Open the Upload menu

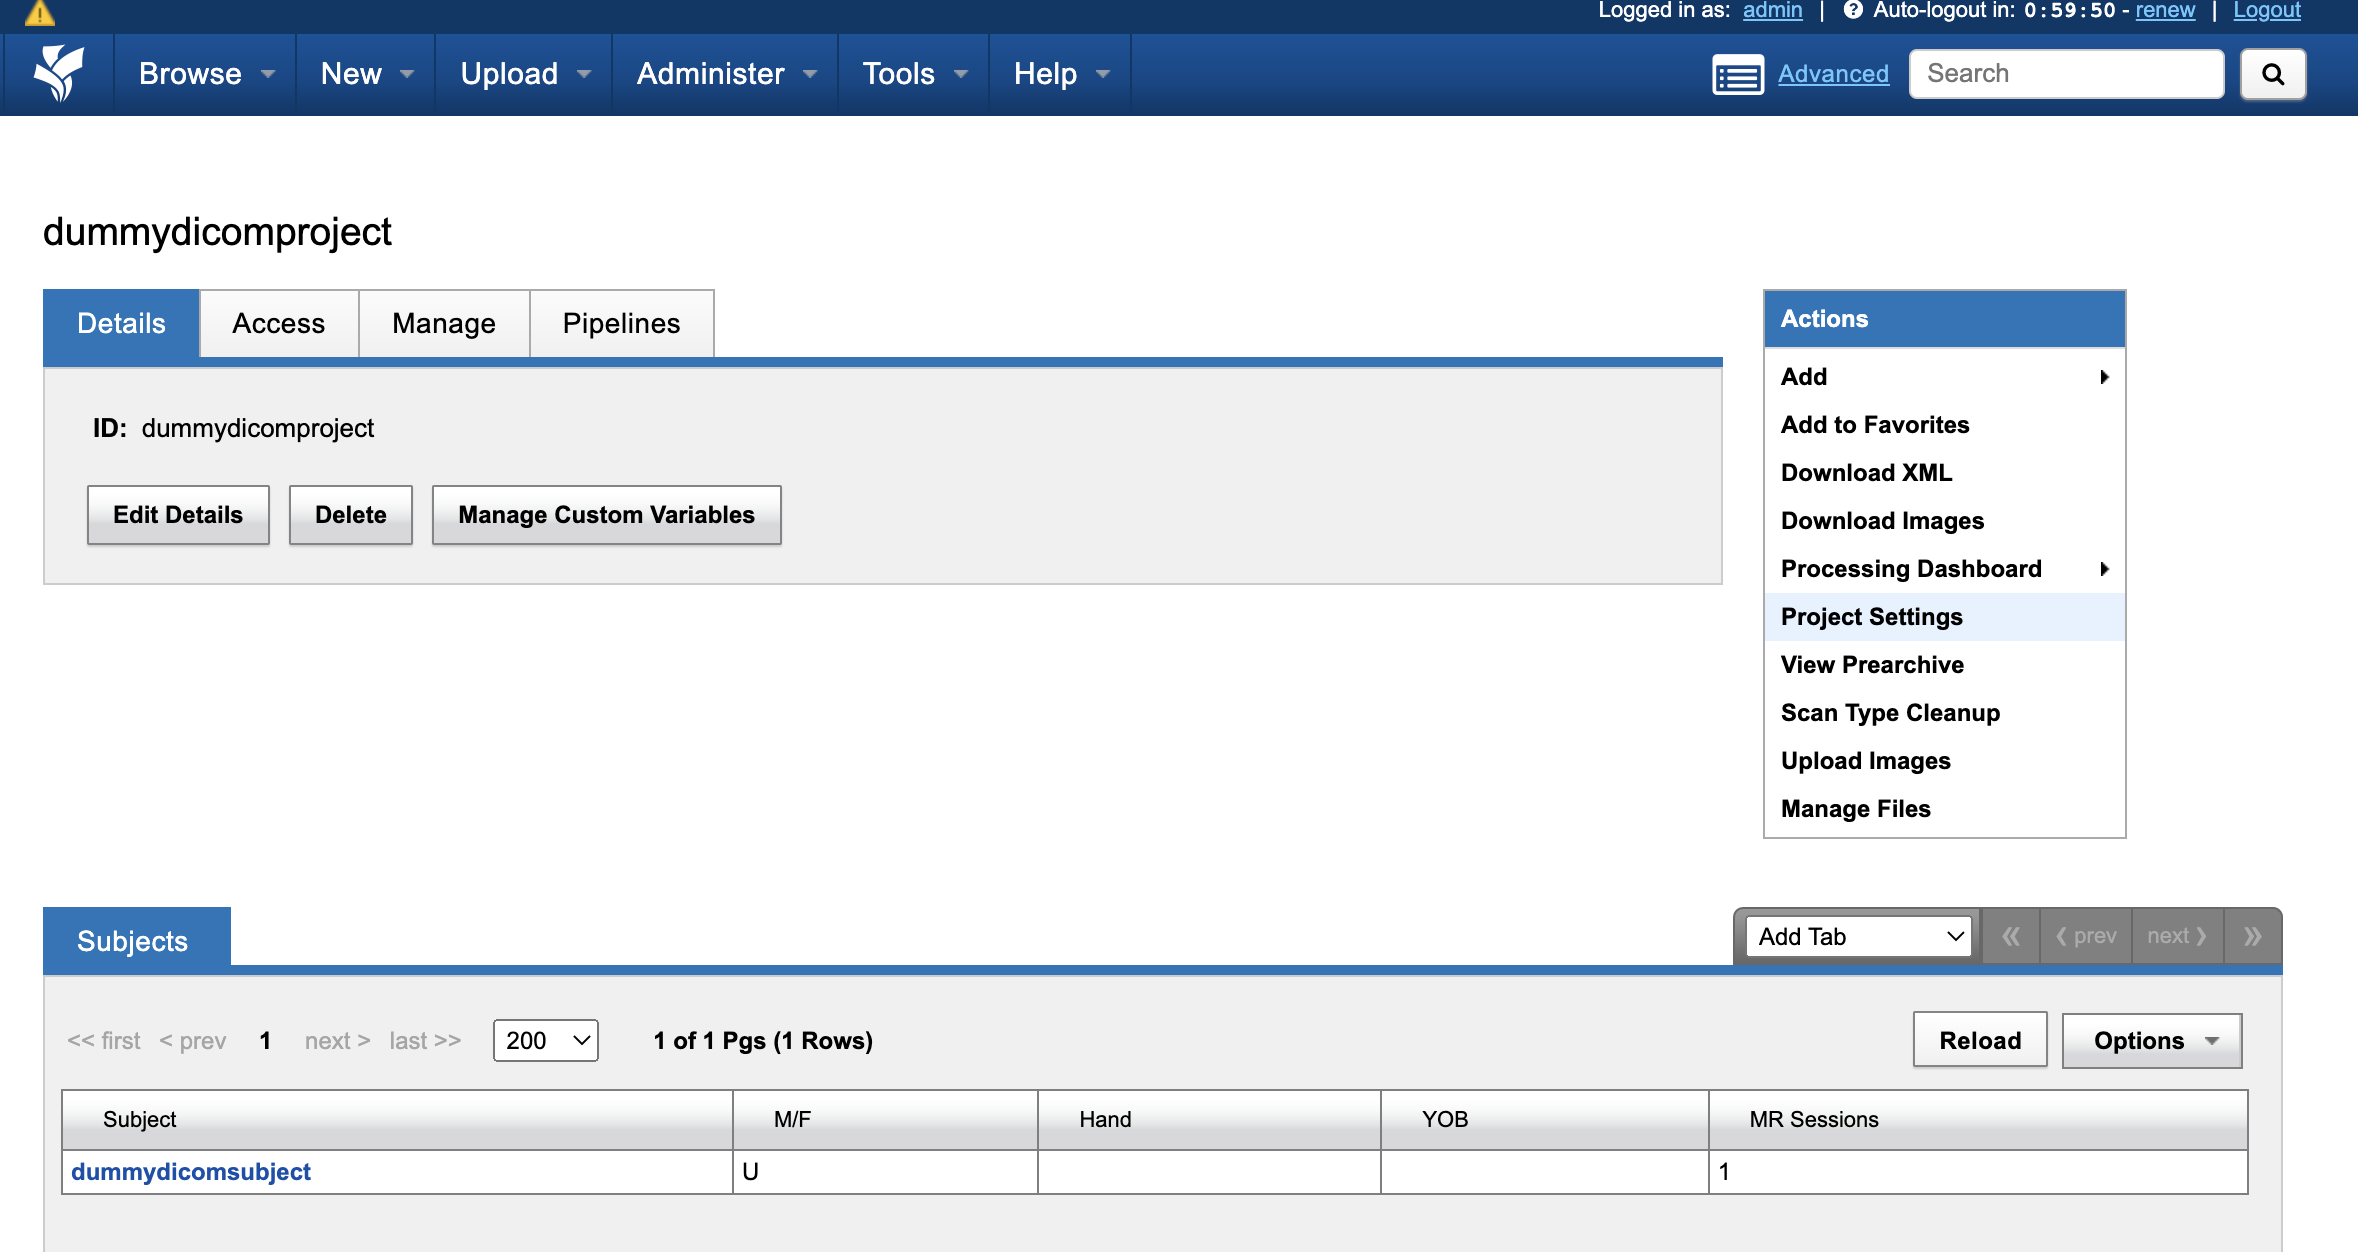(x=525, y=74)
